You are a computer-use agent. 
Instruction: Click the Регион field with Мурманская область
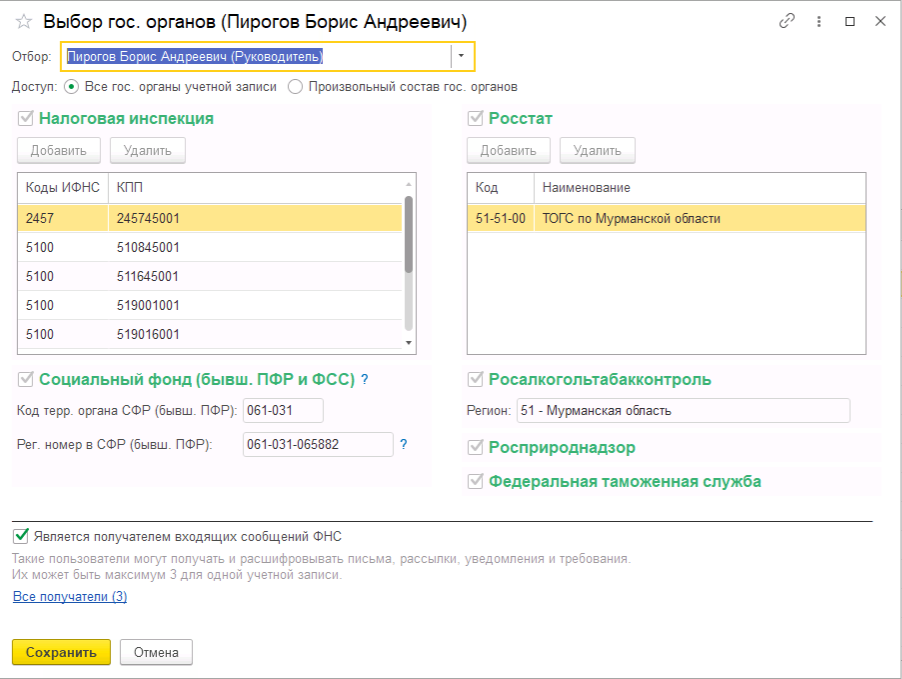tap(682, 411)
